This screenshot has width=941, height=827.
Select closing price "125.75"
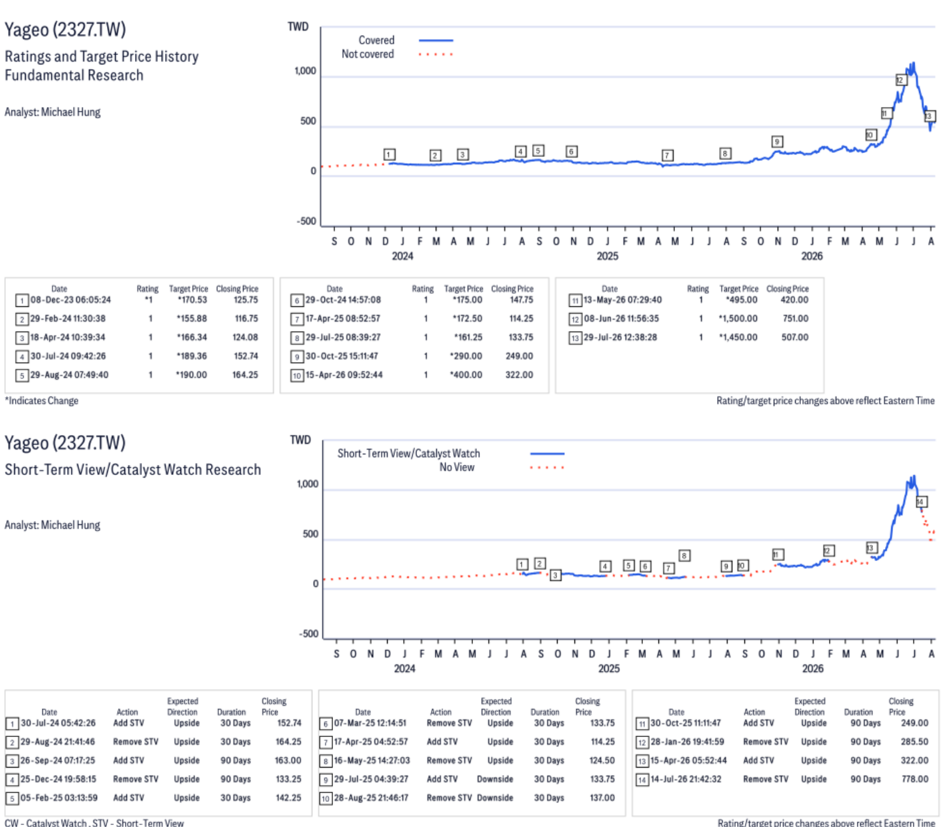(246, 300)
